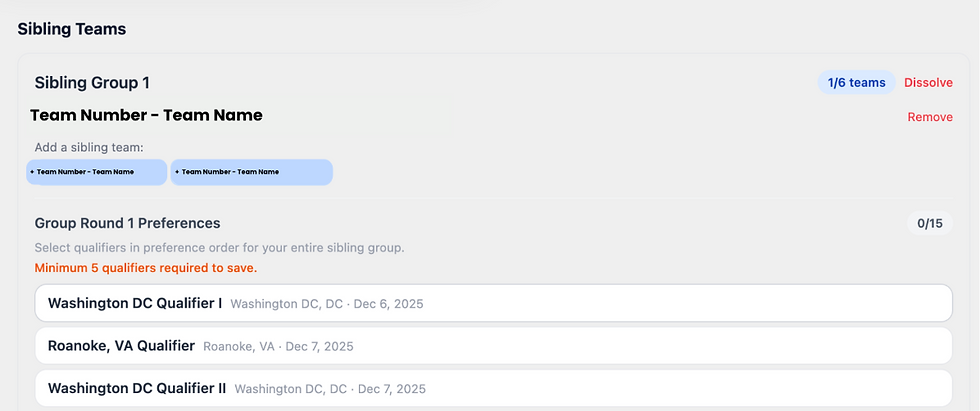Click the Sibling Teams section heading
This screenshot has height=411, width=980.
pyautogui.click(x=72, y=29)
